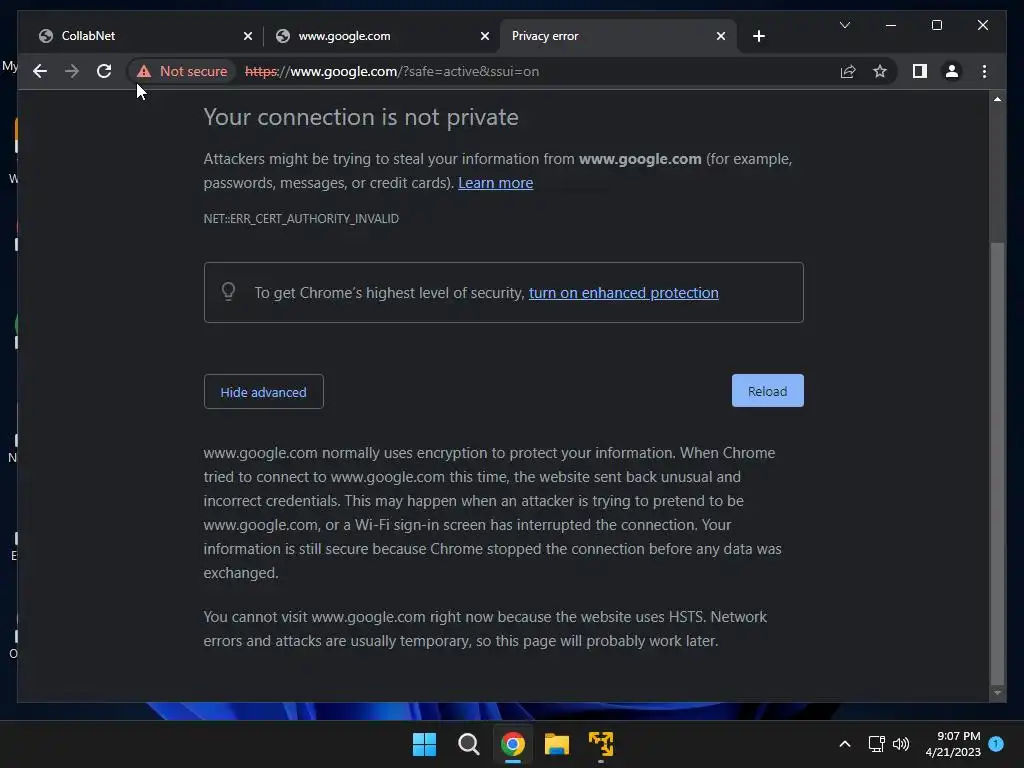The height and width of the screenshot is (768, 1024).
Task: Click the Your connection is not private heading
Action: click(360, 117)
